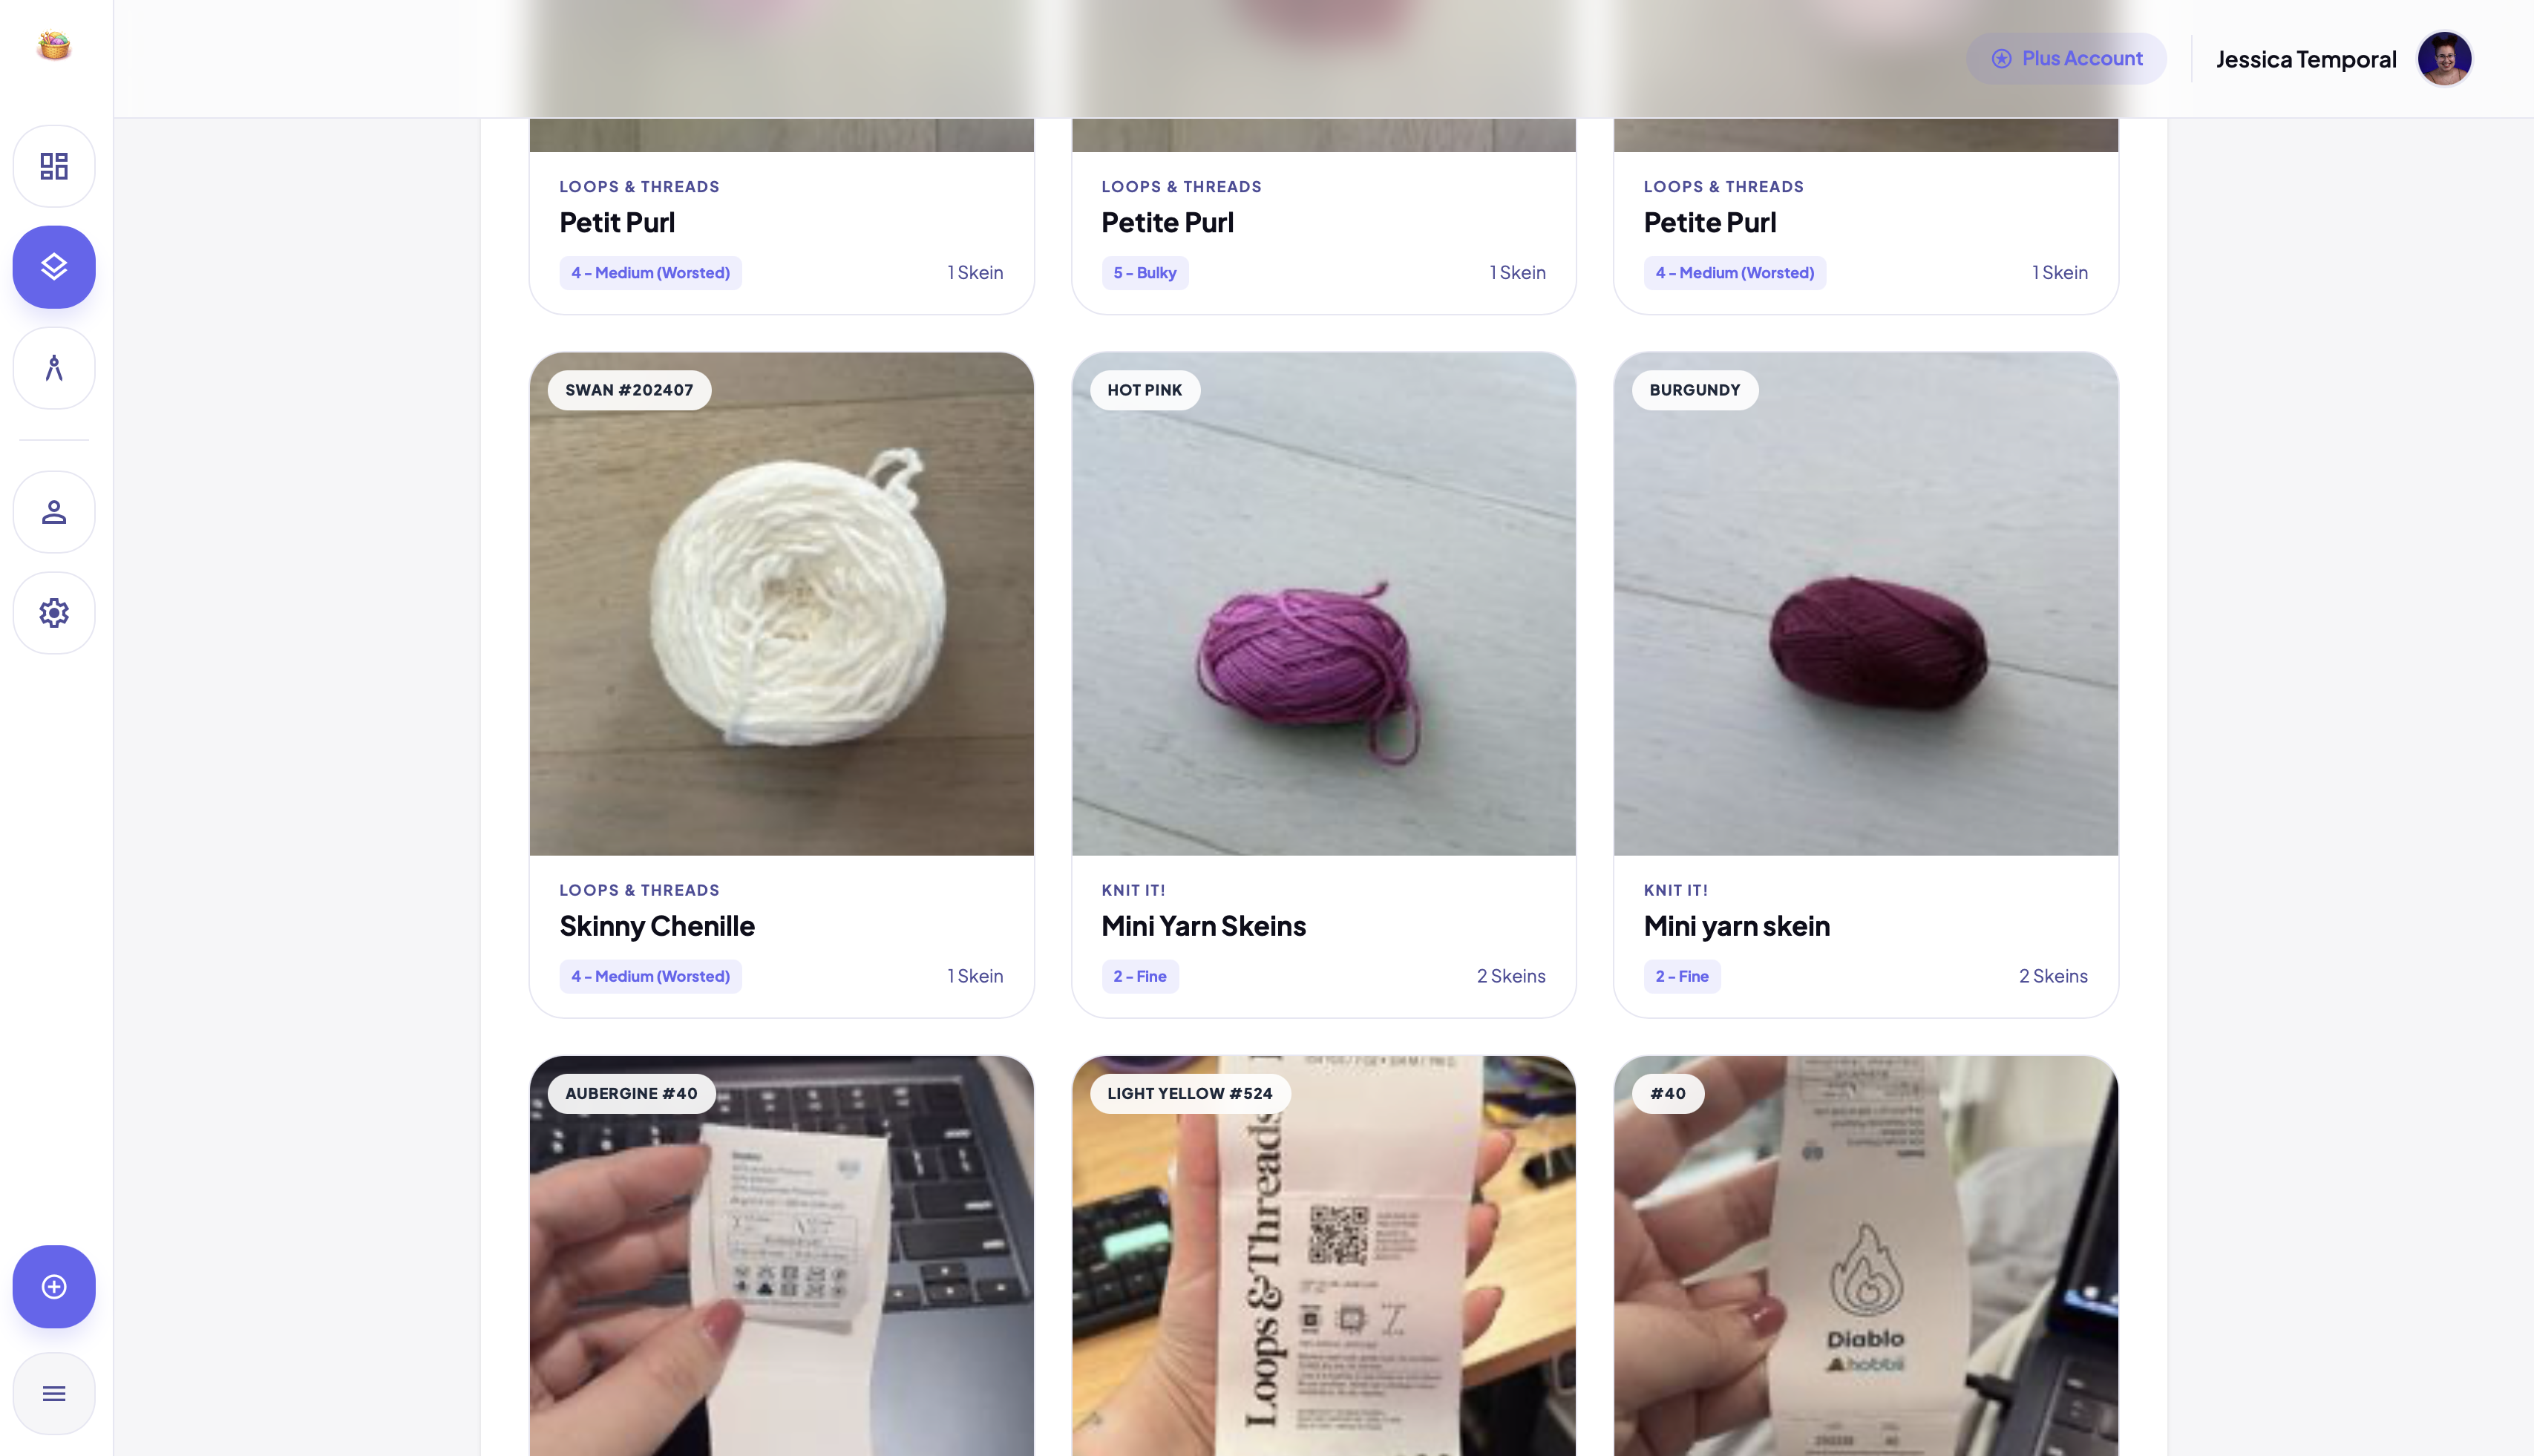
Task: Open the Skinny Chenille yarn entry
Action: [x=657, y=926]
